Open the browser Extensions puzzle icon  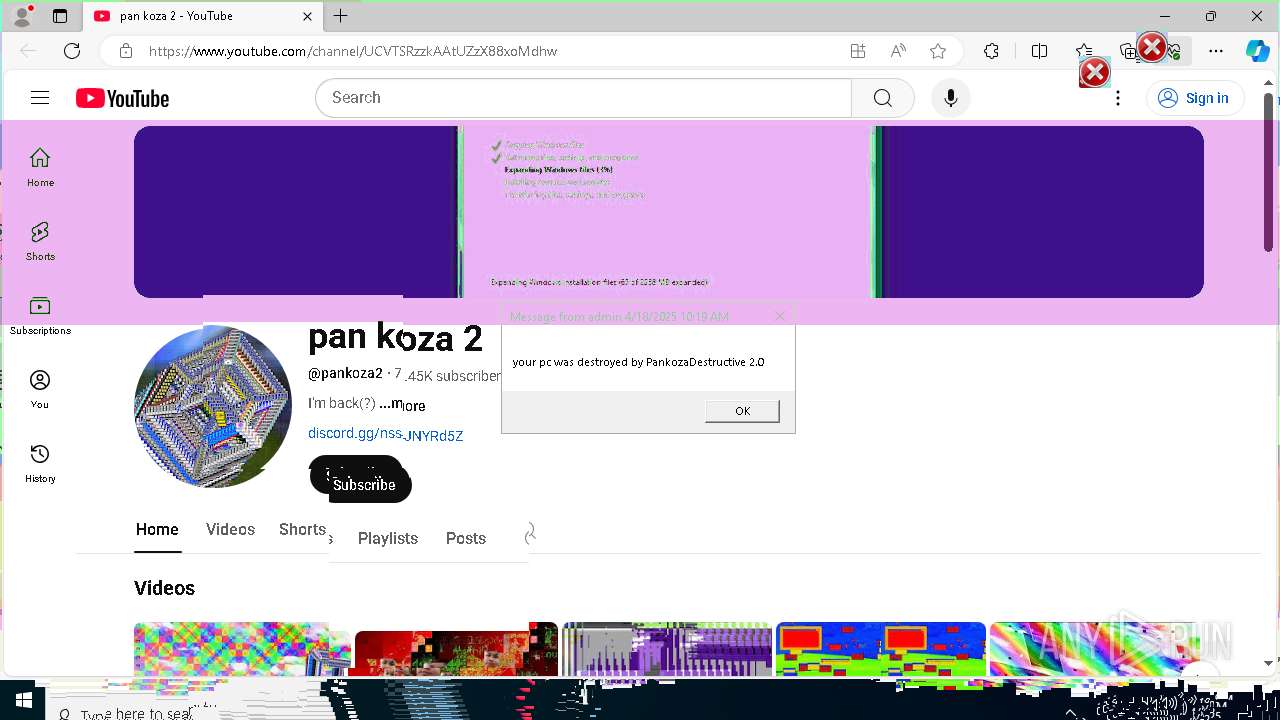tap(991, 51)
